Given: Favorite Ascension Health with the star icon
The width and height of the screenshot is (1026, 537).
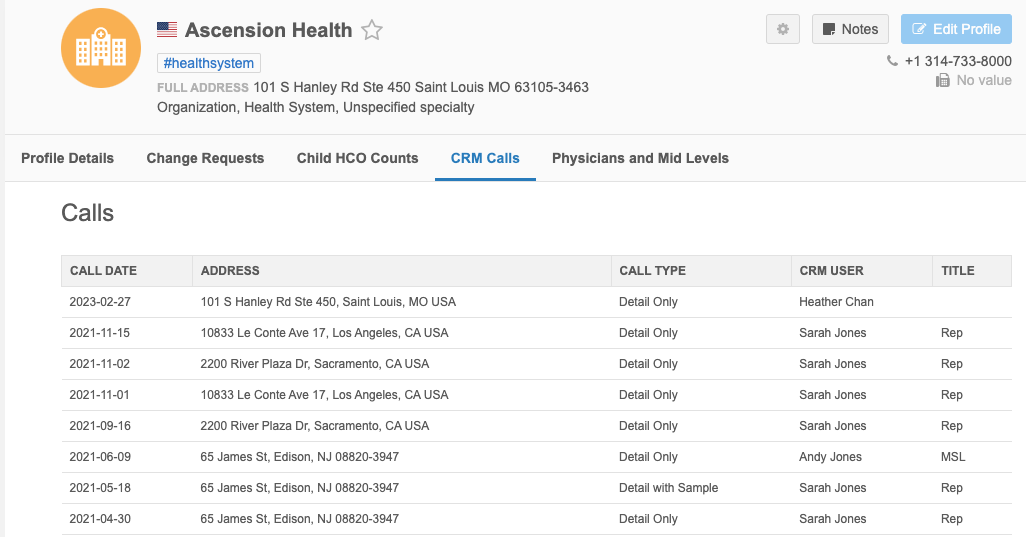Looking at the screenshot, I should click(372, 30).
